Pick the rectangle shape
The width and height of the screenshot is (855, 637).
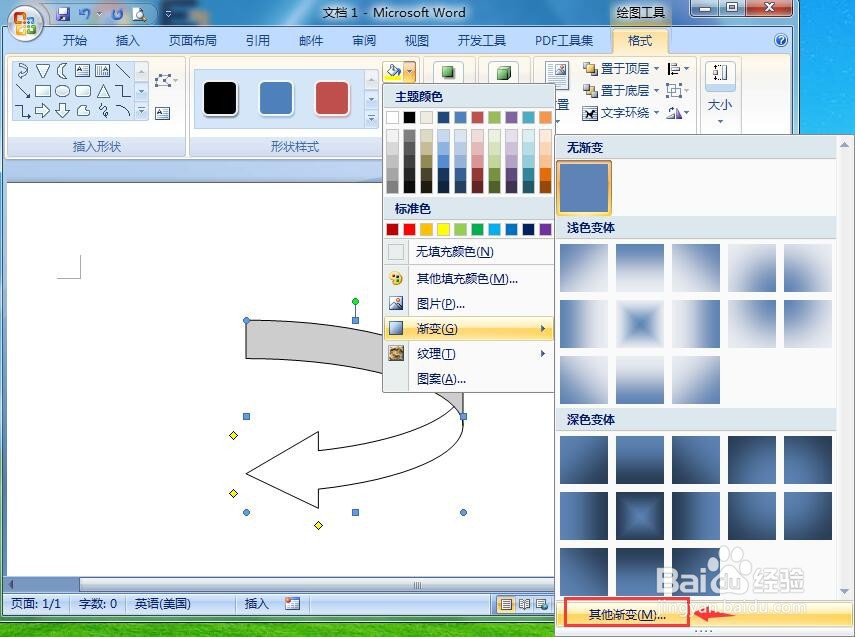43,91
